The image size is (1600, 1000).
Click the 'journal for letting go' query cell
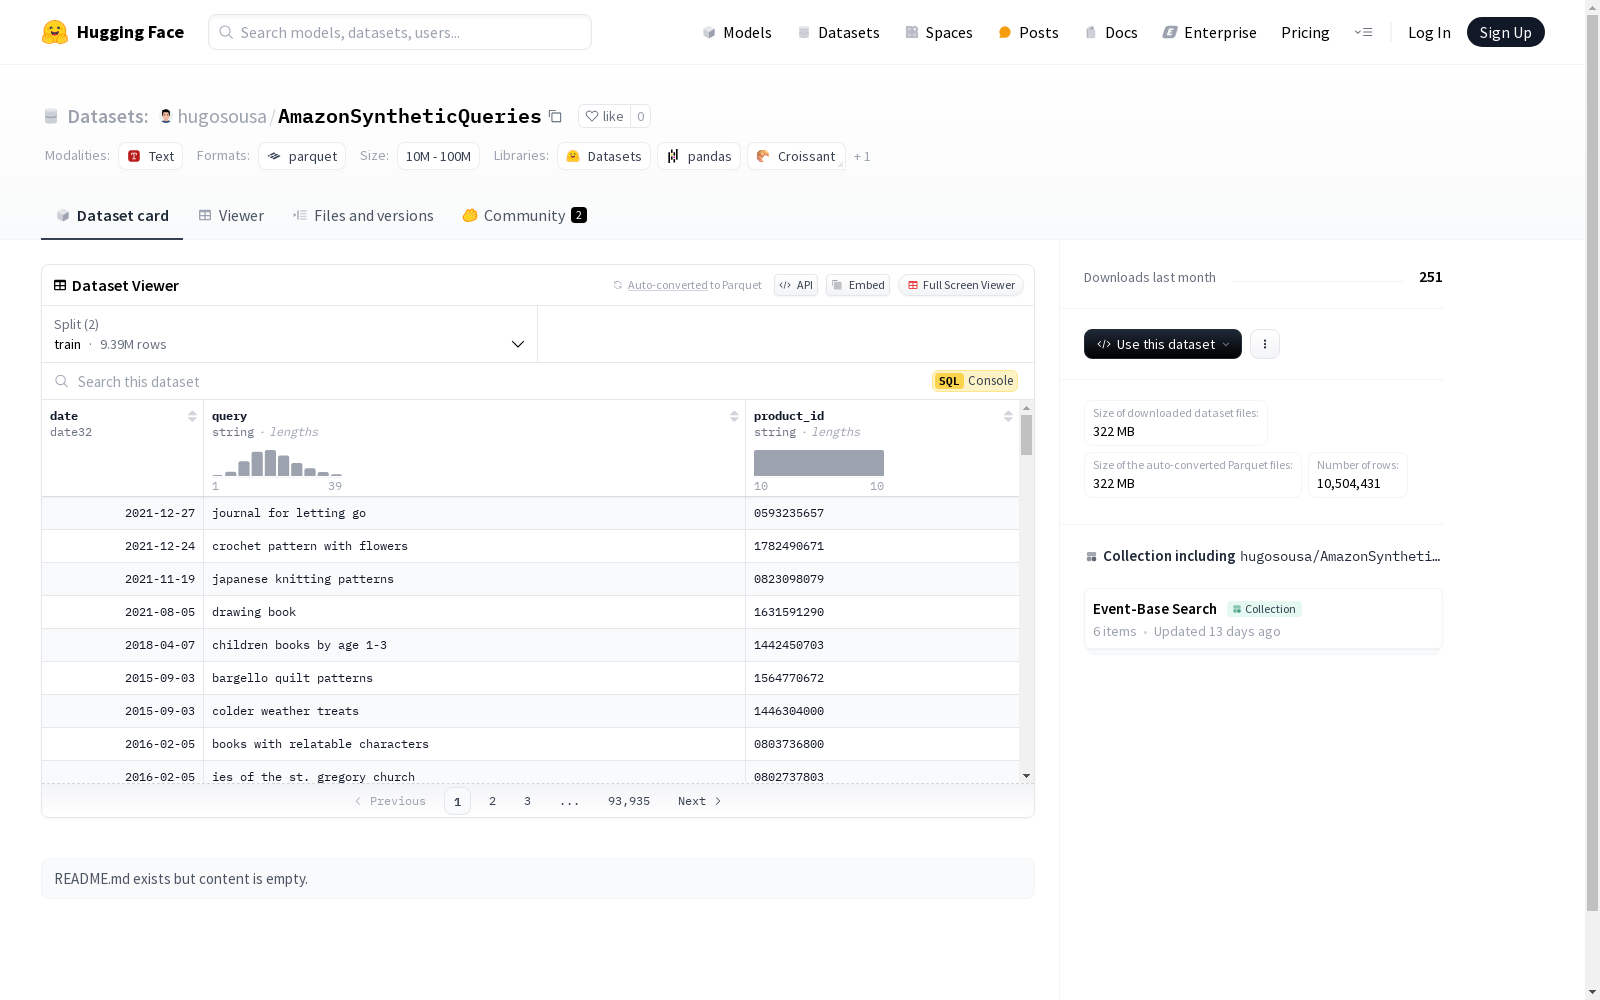(474, 513)
